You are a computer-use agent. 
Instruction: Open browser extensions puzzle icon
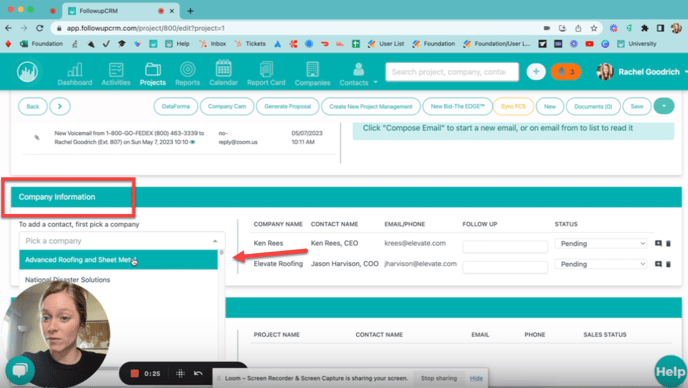645,28
